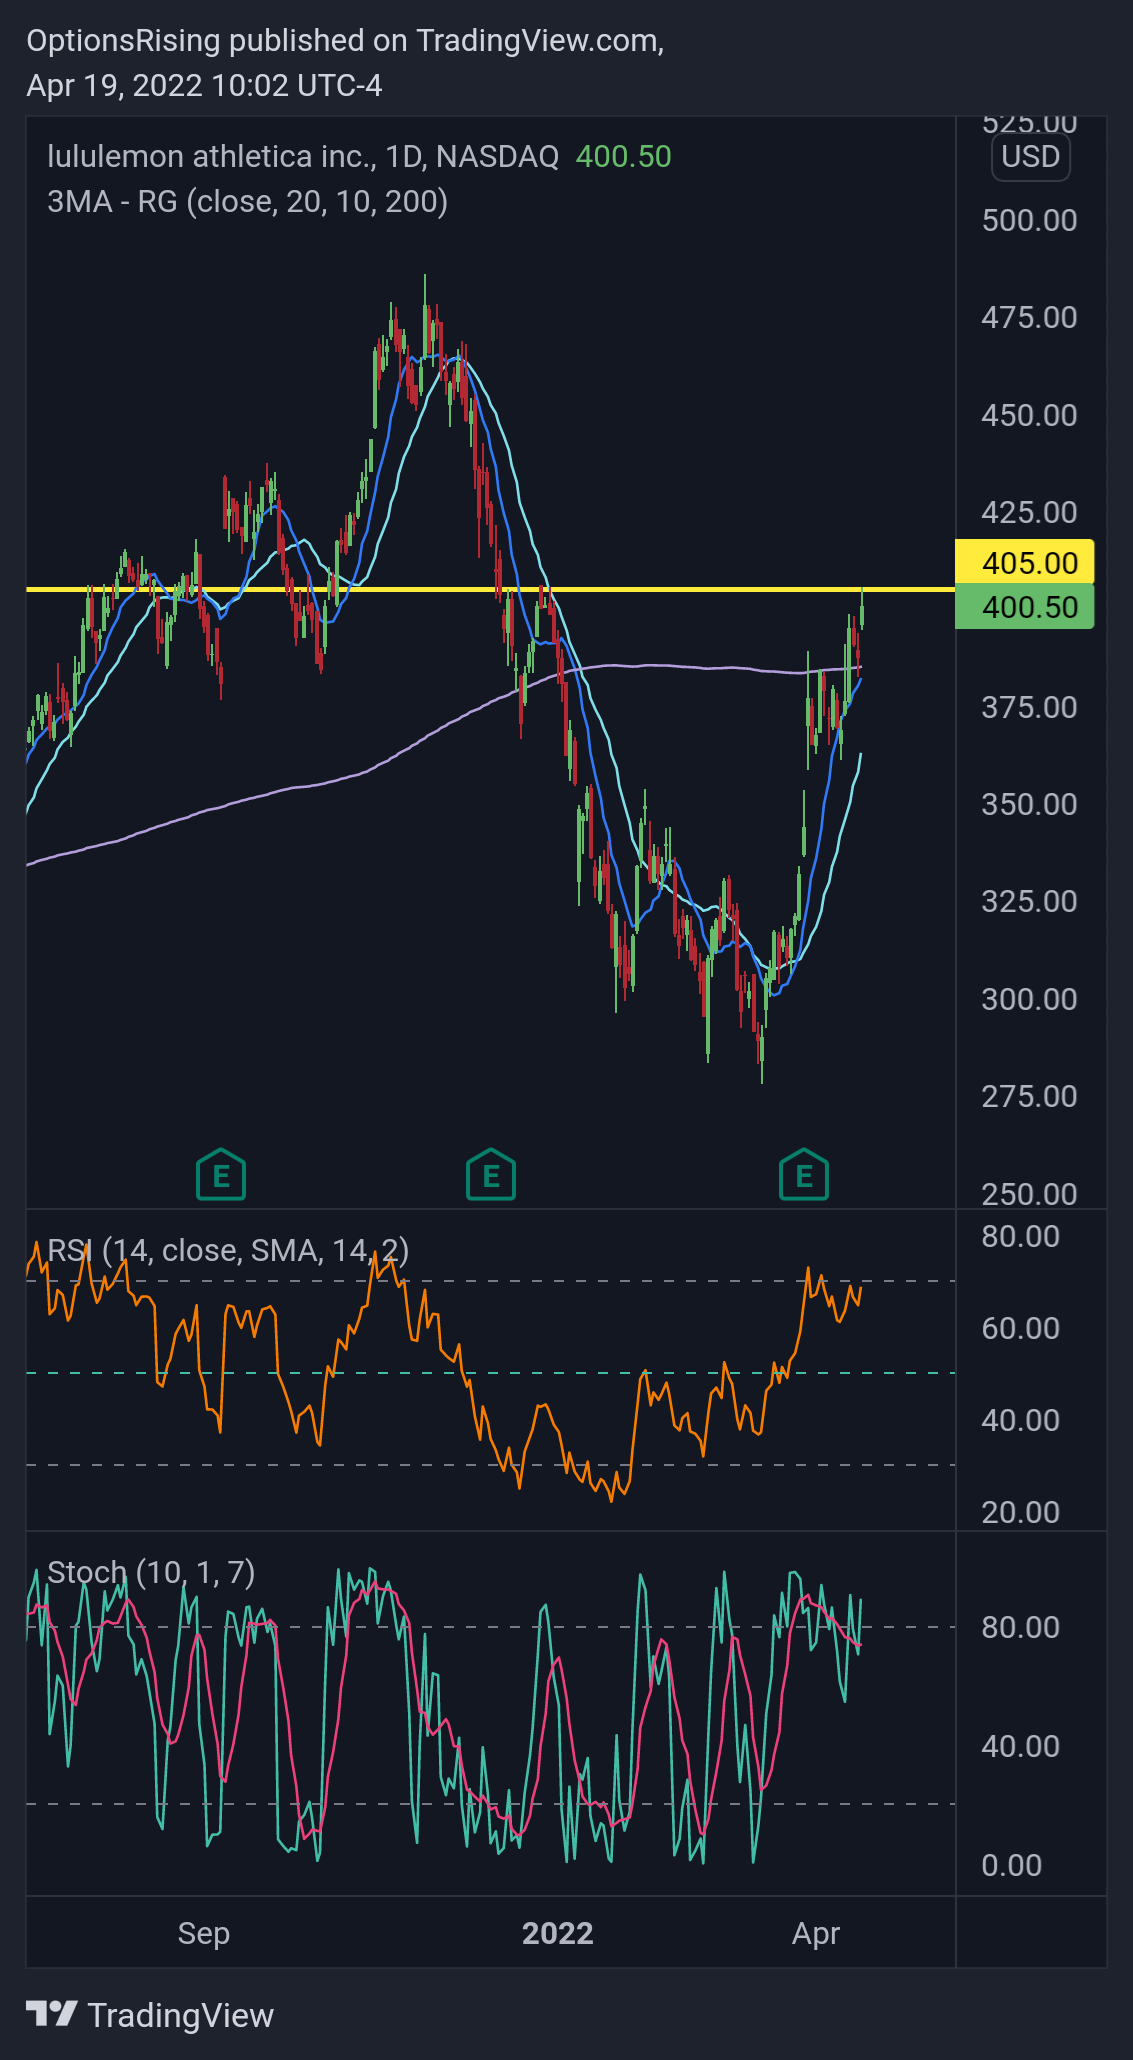
Task: Click the late-March earnings E marker
Action: (804, 1175)
